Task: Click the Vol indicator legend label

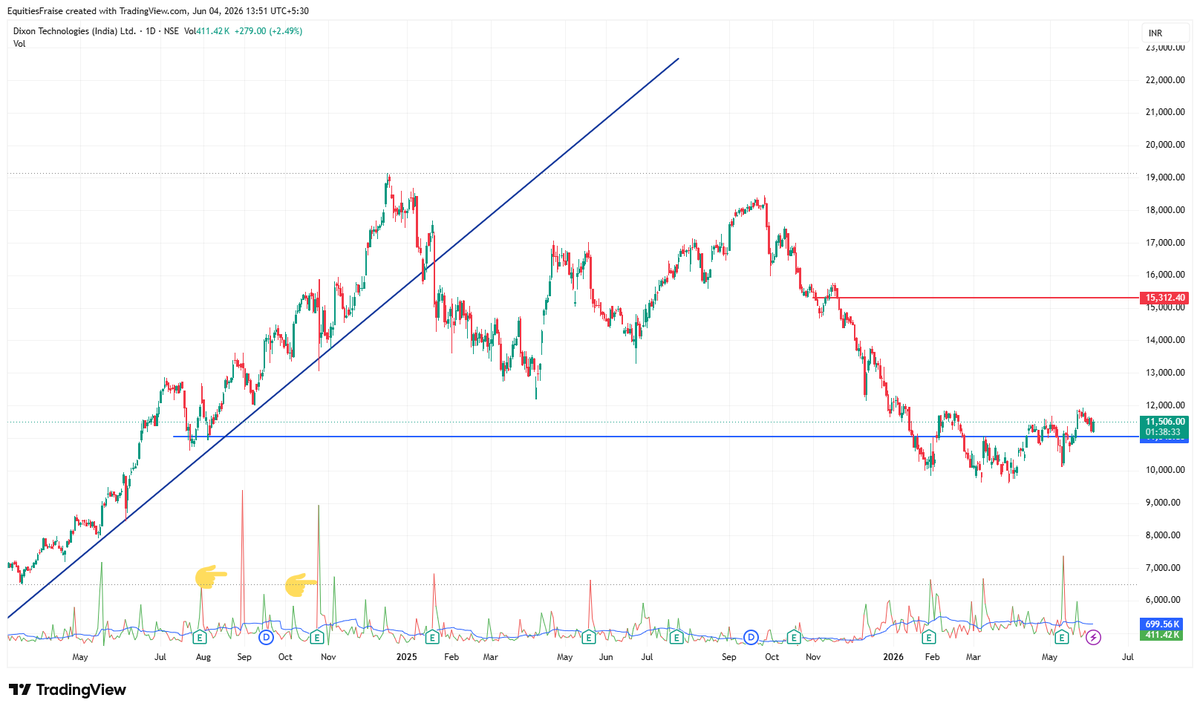Action: coord(19,43)
